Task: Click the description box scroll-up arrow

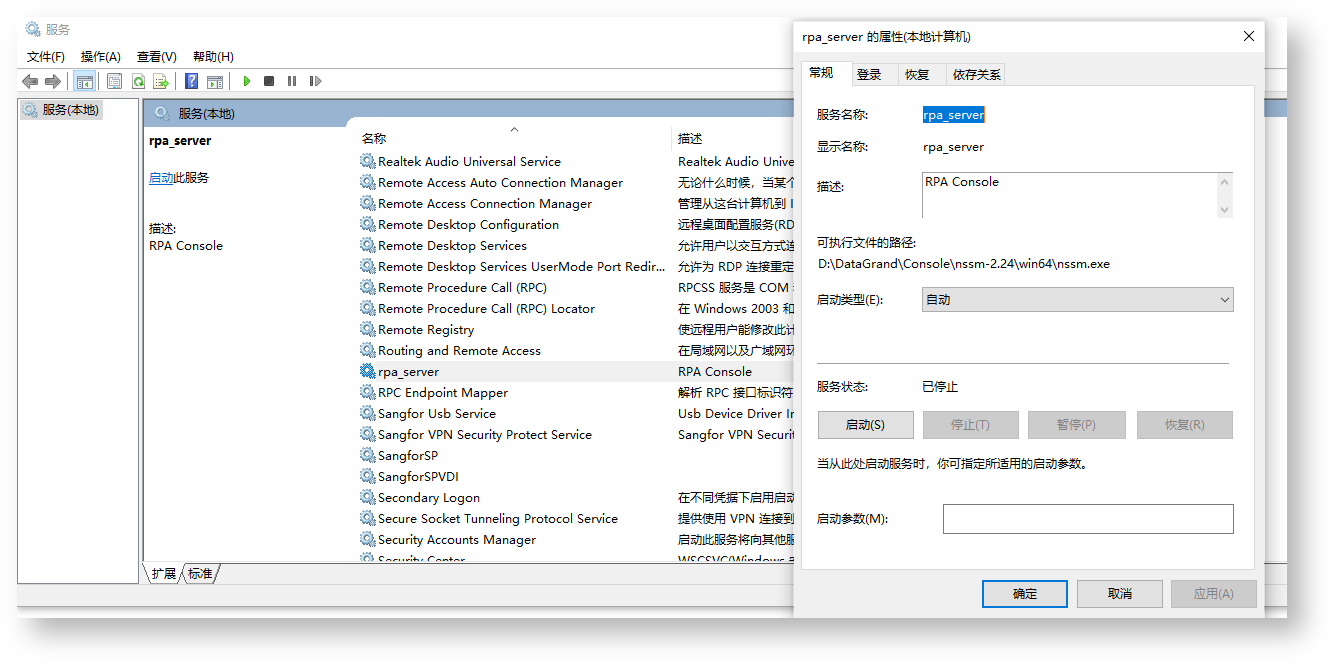Action: [1224, 182]
